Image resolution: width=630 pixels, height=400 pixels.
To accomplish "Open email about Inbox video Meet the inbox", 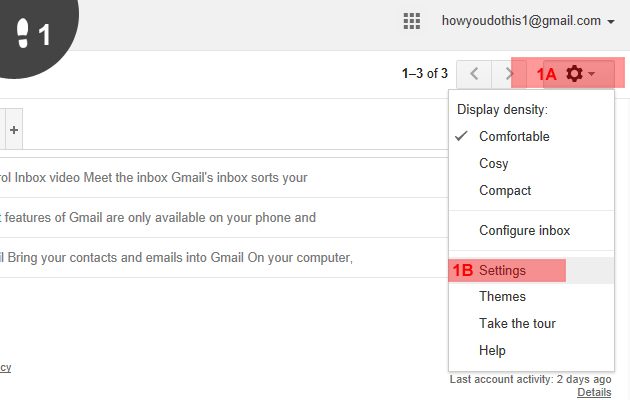I will point(223,178).
